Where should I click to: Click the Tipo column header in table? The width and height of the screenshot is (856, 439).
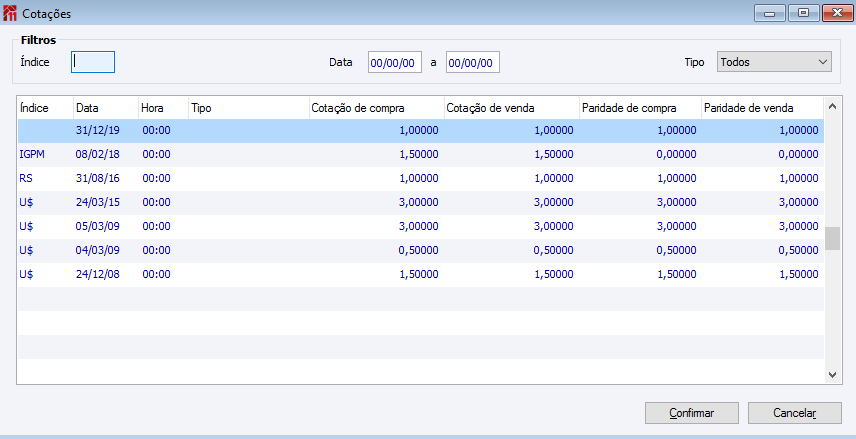(x=249, y=108)
